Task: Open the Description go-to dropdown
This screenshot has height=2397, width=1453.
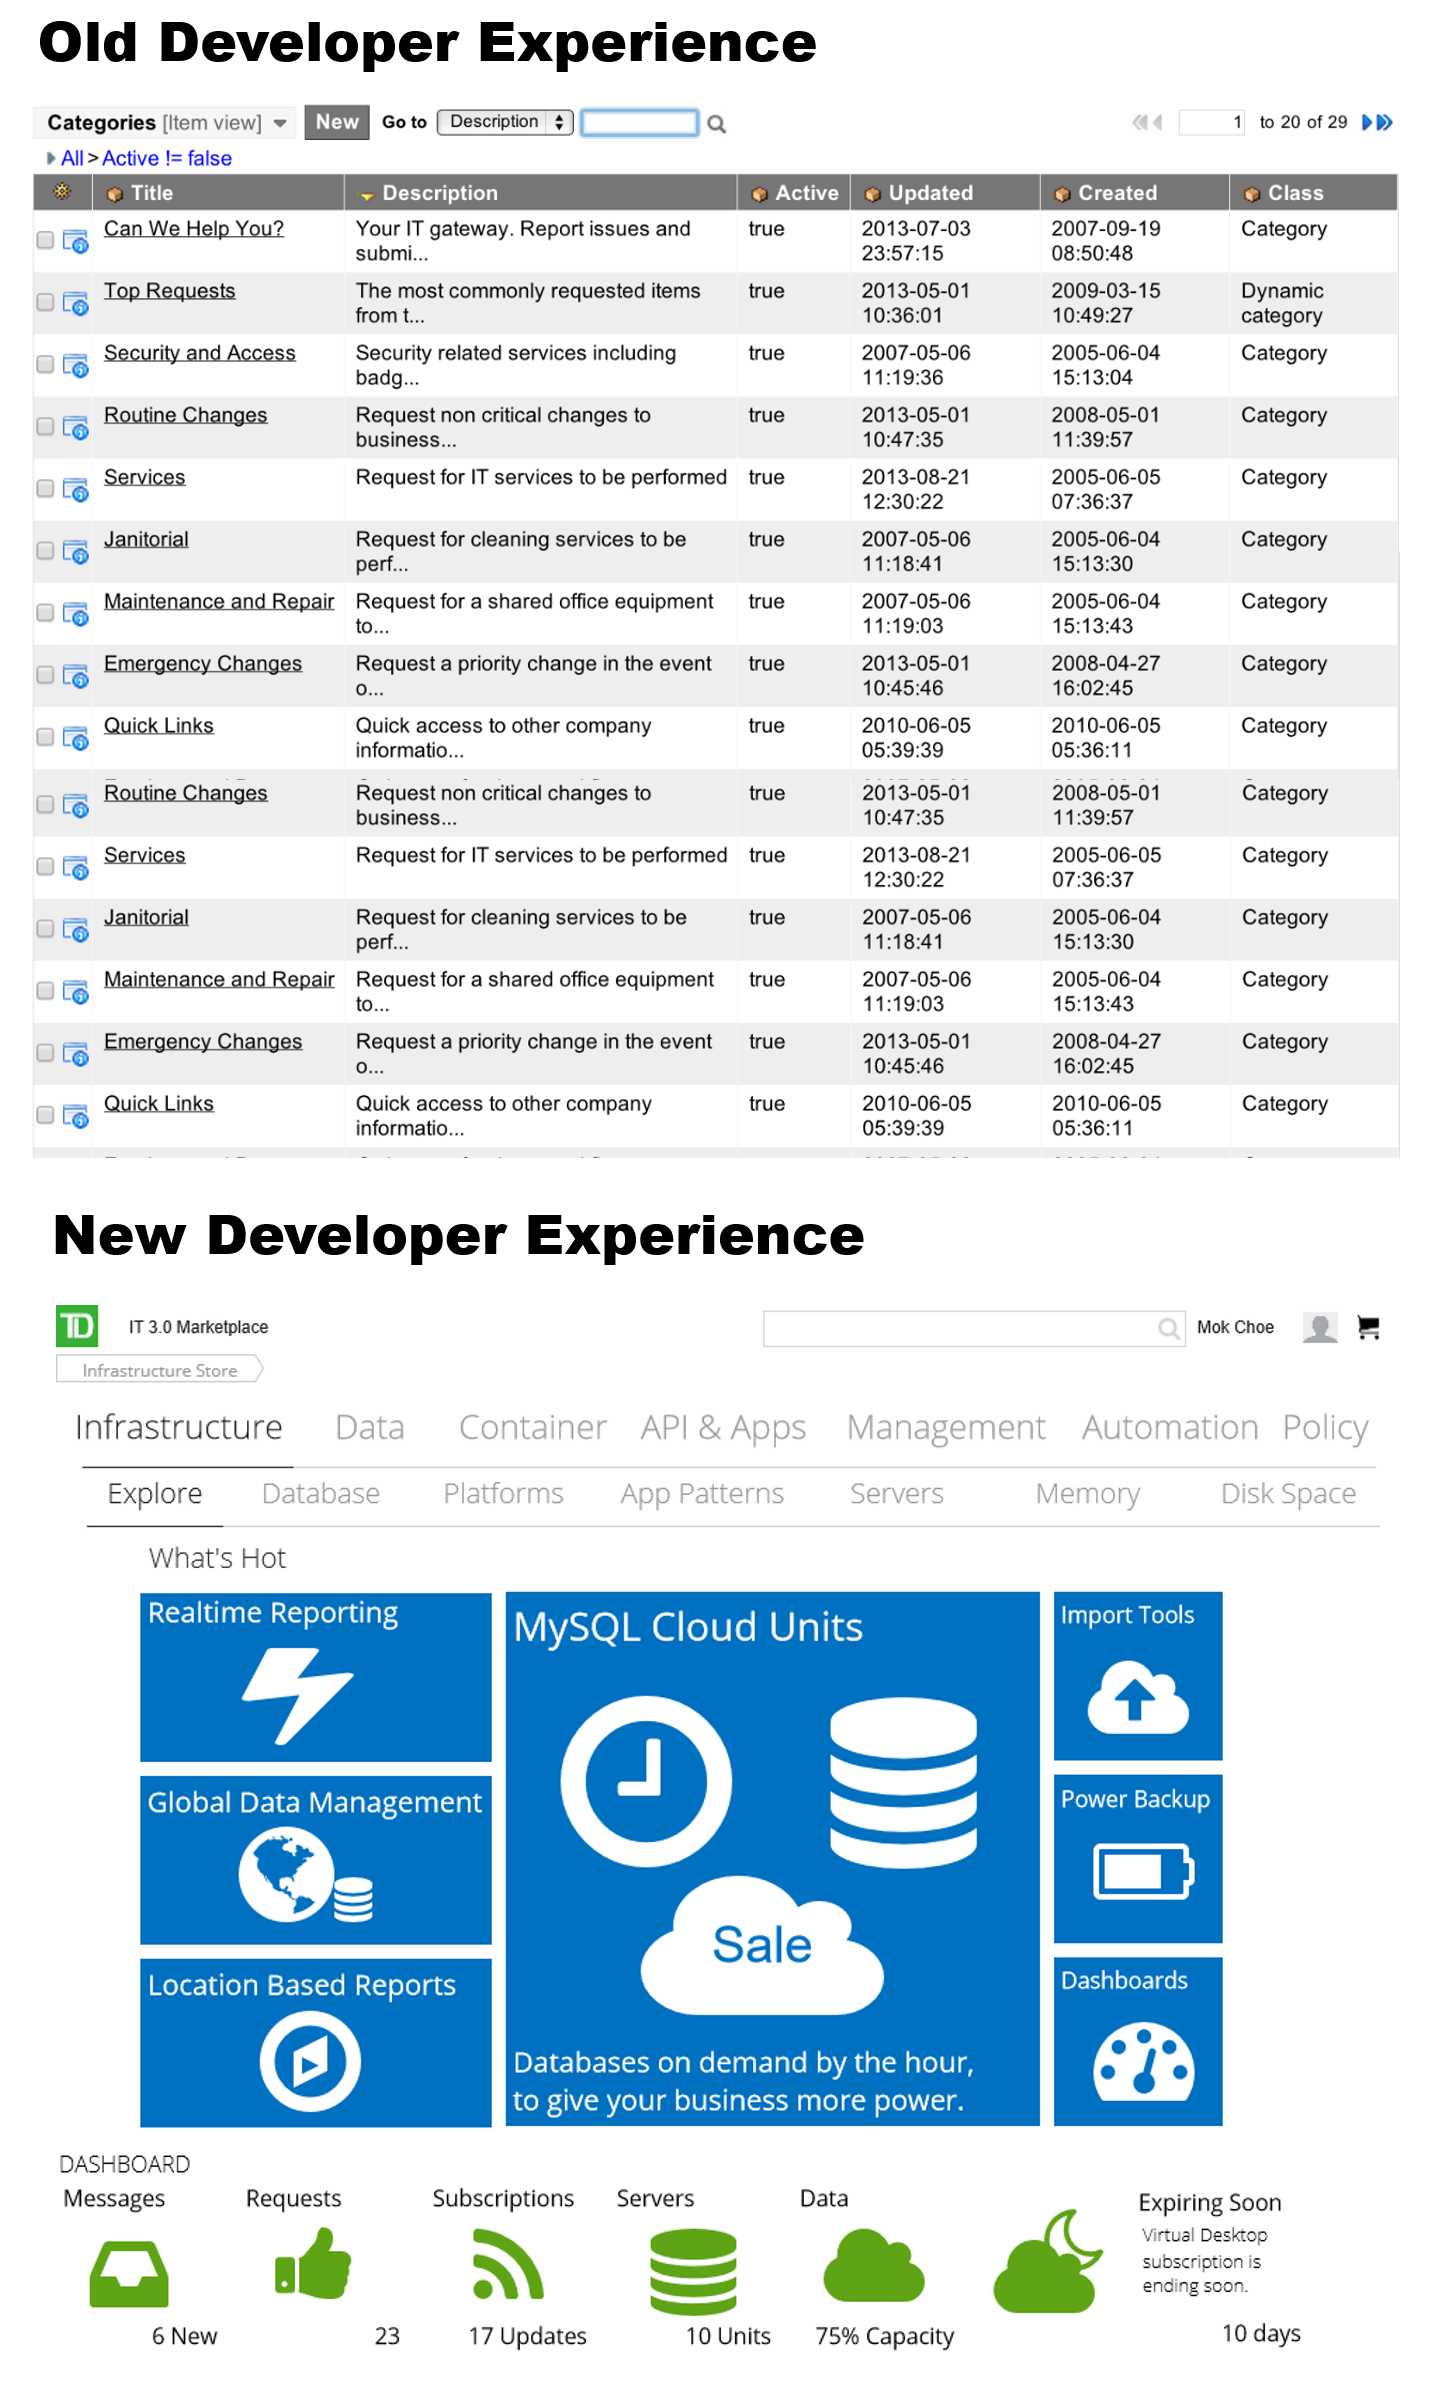Action: point(504,122)
